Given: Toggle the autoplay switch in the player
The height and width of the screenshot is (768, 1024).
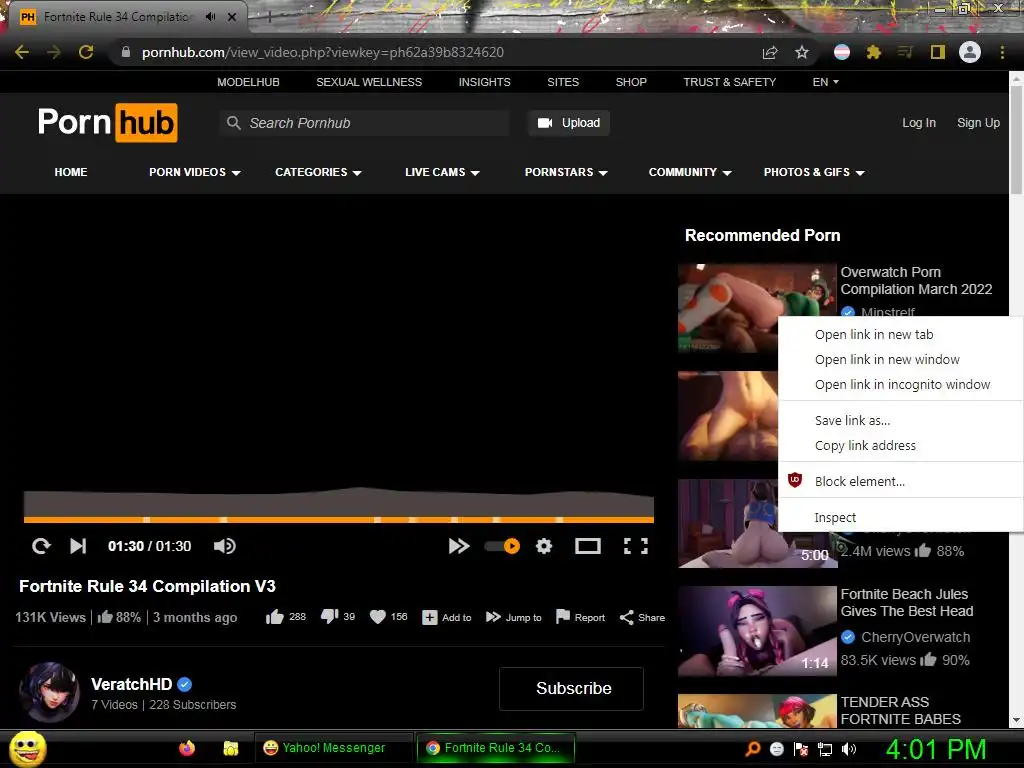Looking at the screenshot, I should pos(502,546).
